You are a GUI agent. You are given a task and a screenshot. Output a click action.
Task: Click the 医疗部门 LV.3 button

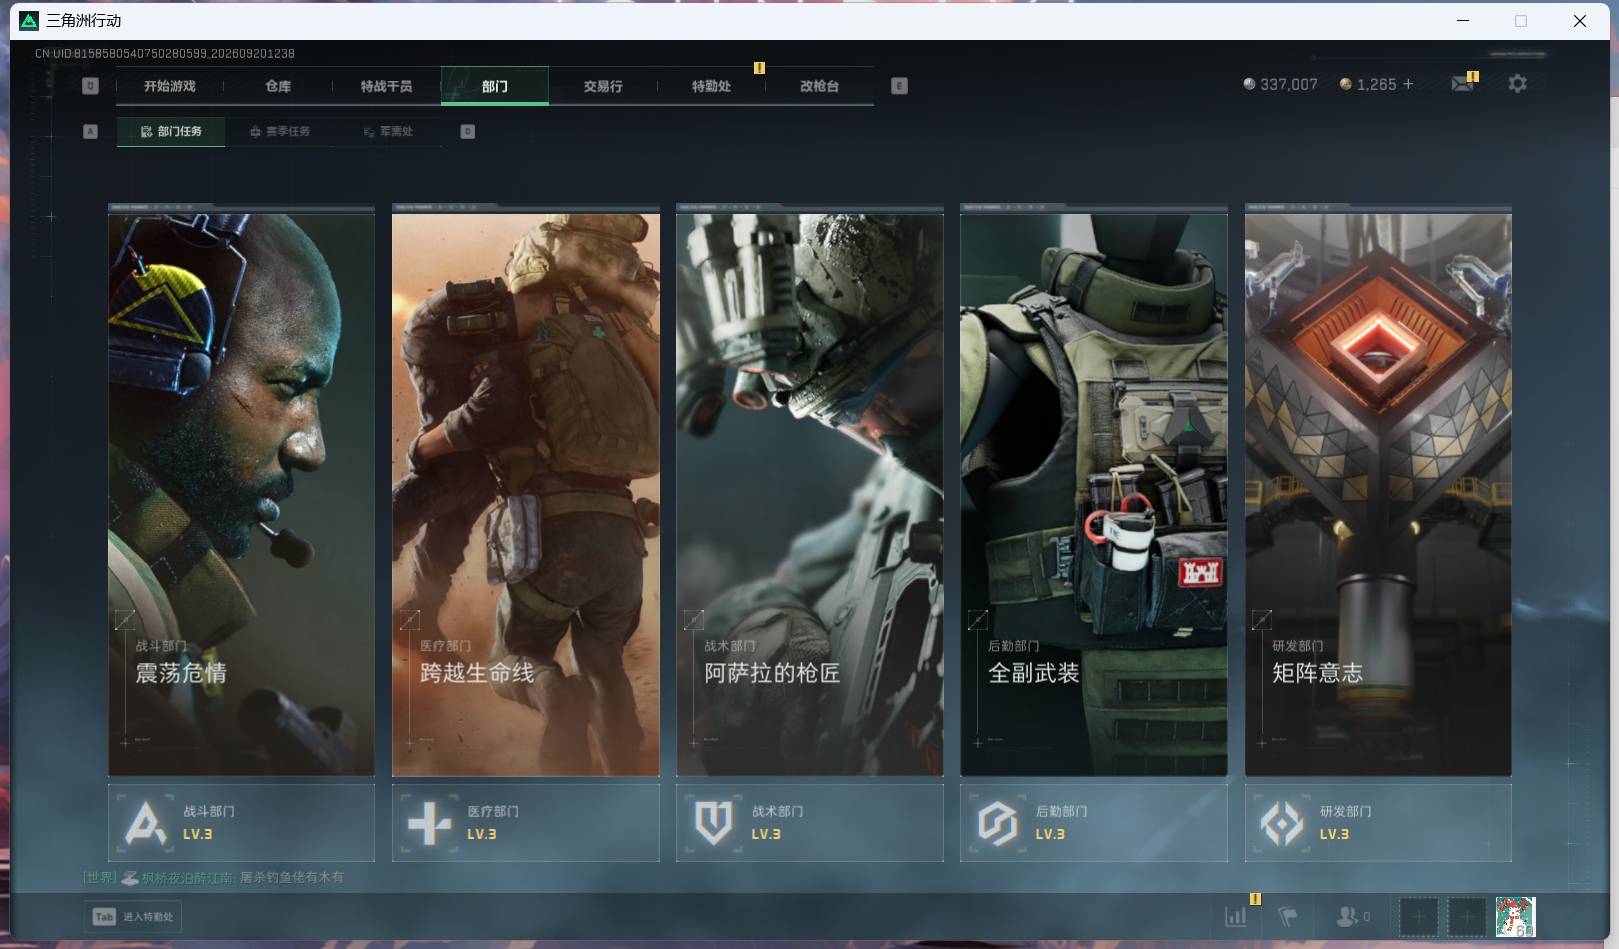pos(526,823)
